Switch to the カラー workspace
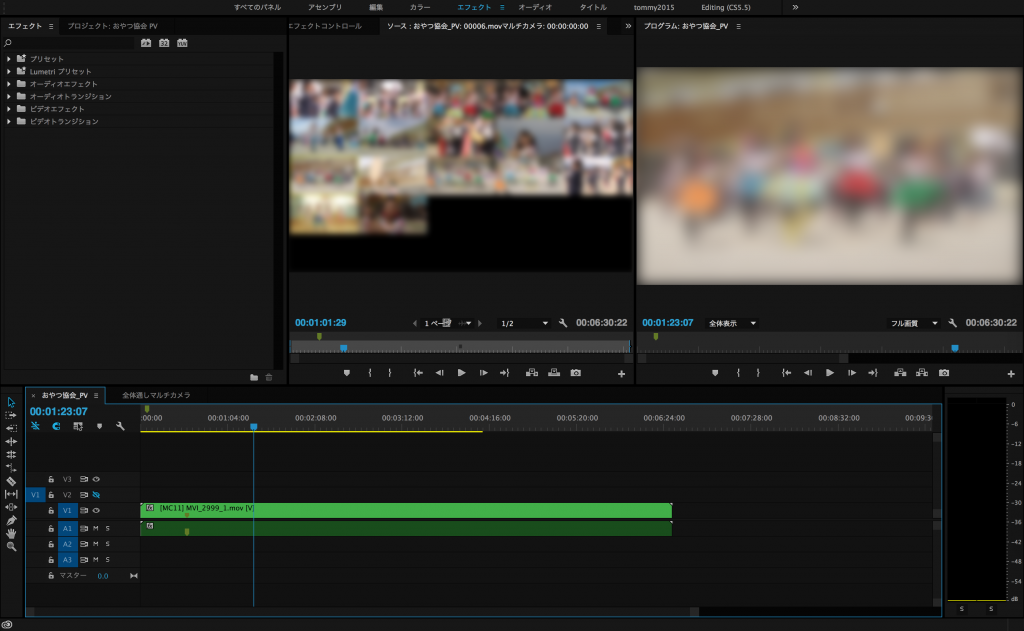 coord(420,7)
